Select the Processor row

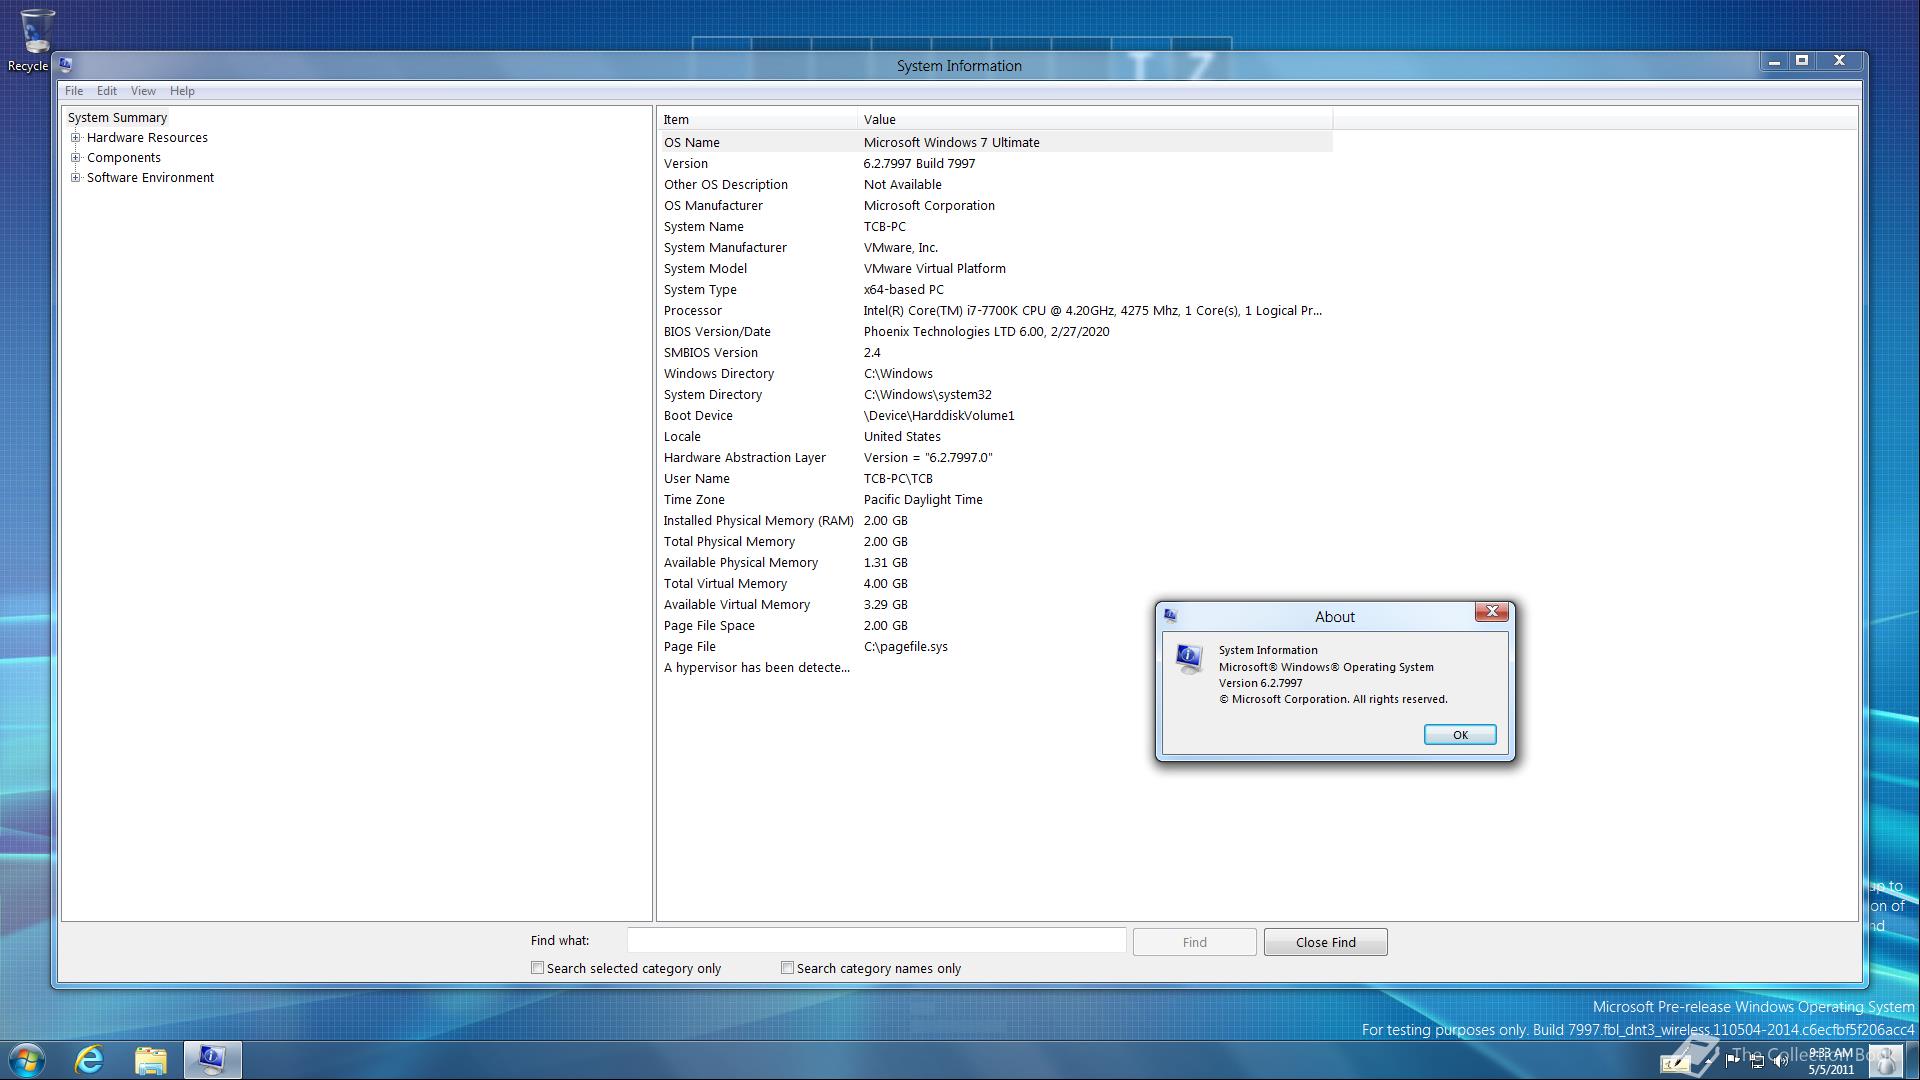coord(995,311)
